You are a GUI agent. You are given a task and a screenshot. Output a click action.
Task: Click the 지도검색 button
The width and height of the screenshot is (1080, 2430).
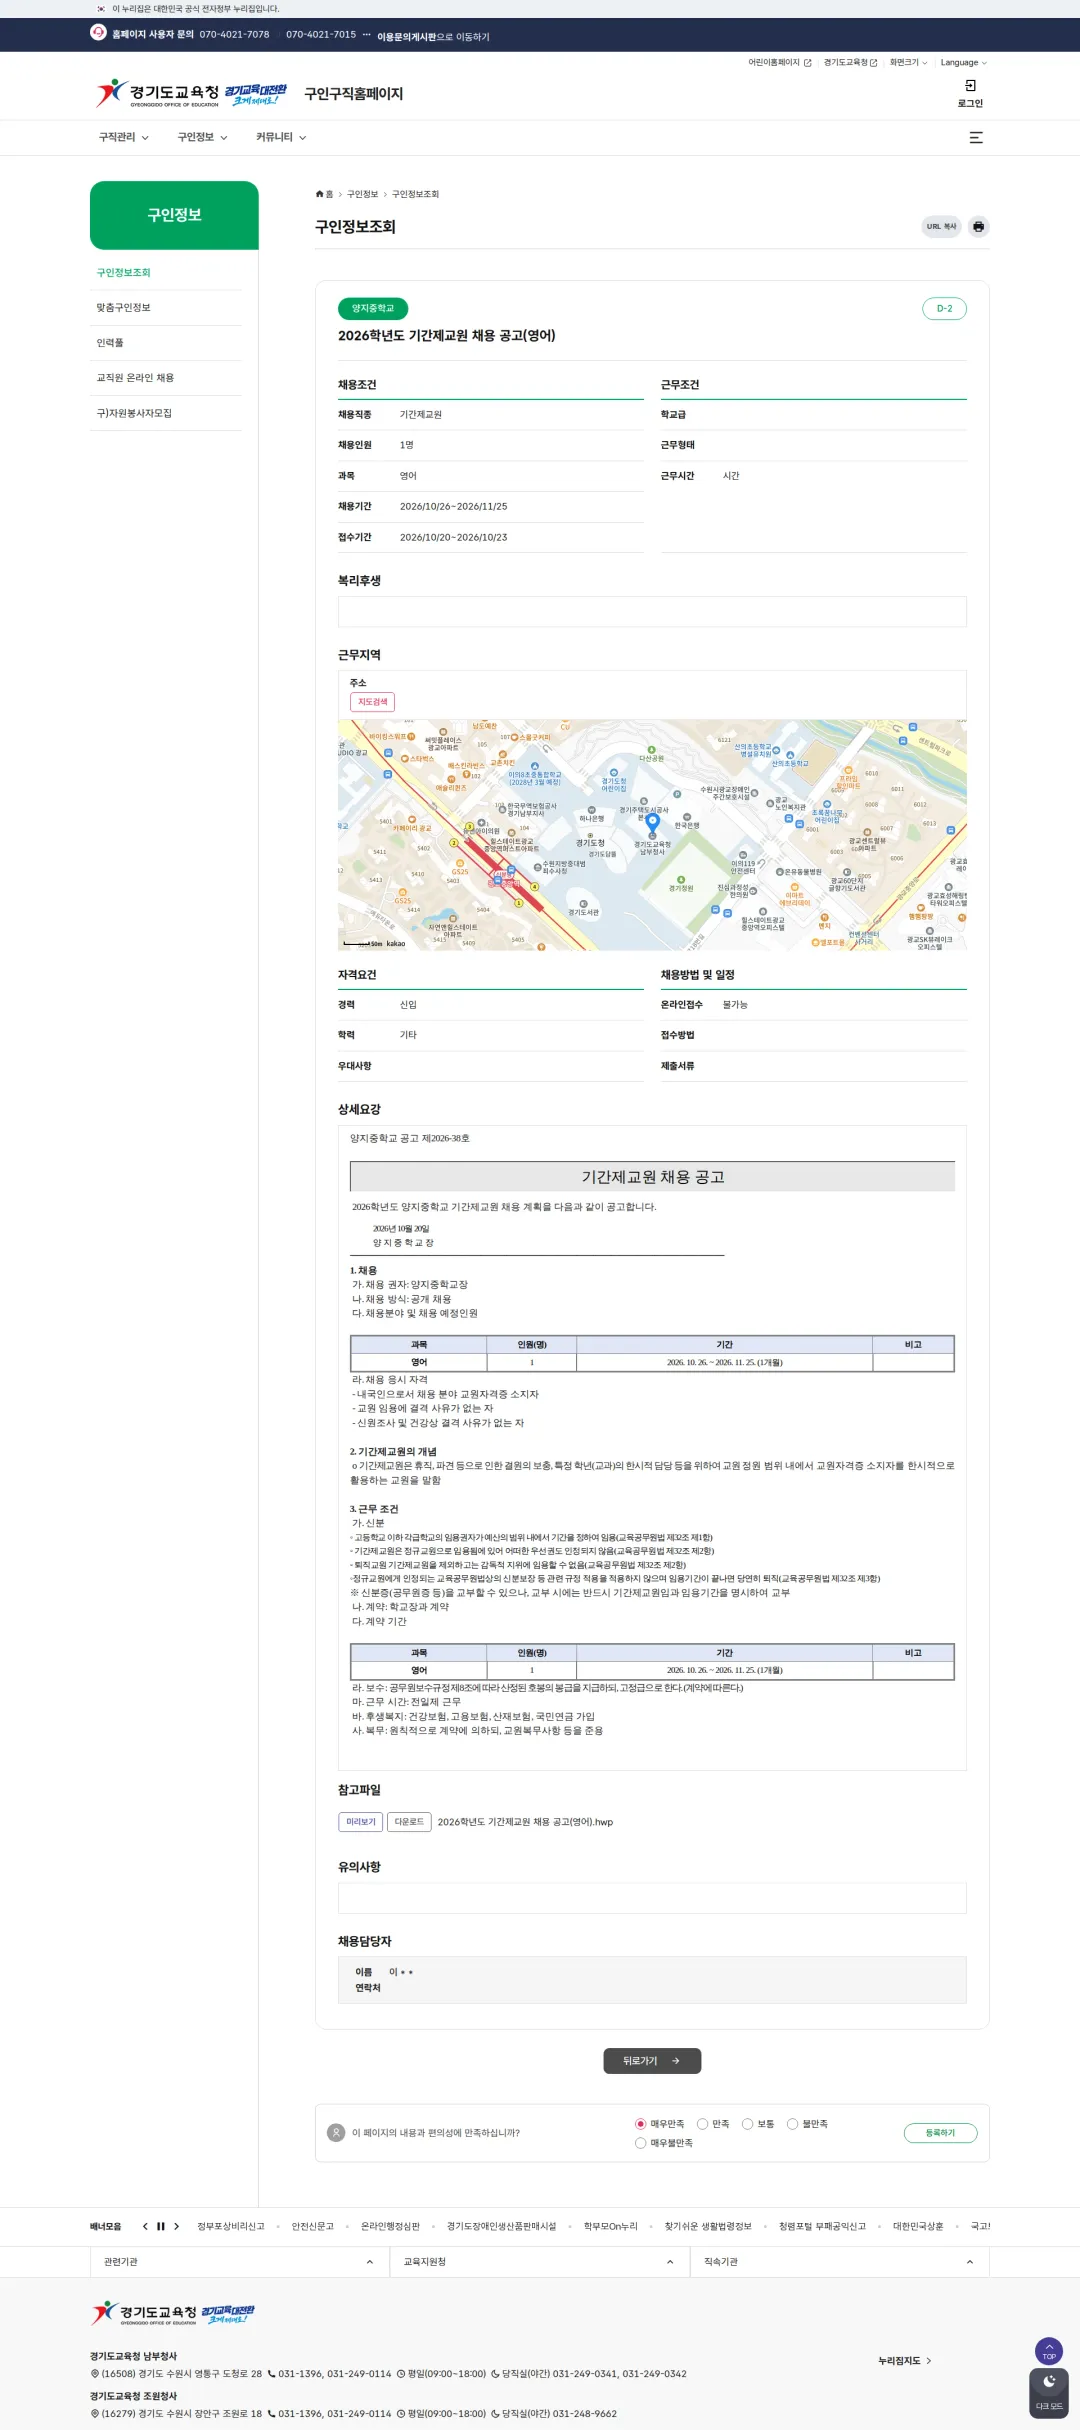coord(372,702)
